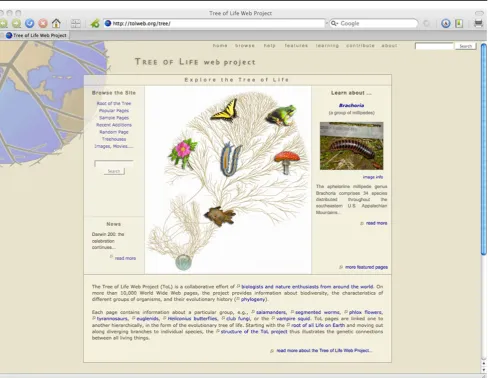Select the Tree of Life Web Project tab

[36, 35]
